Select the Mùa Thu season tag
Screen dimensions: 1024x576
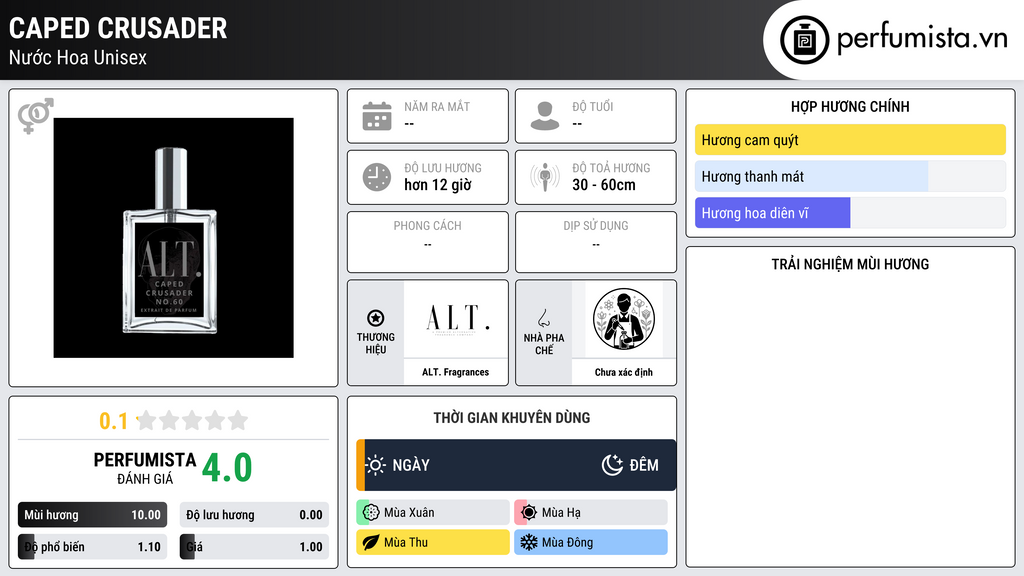tap(433, 542)
